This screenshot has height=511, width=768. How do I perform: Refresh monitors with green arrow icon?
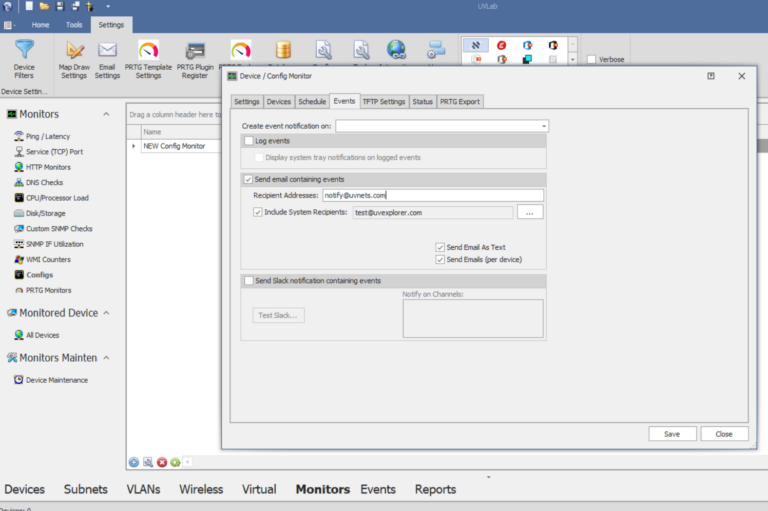pyautogui.click(x=175, y=462)
